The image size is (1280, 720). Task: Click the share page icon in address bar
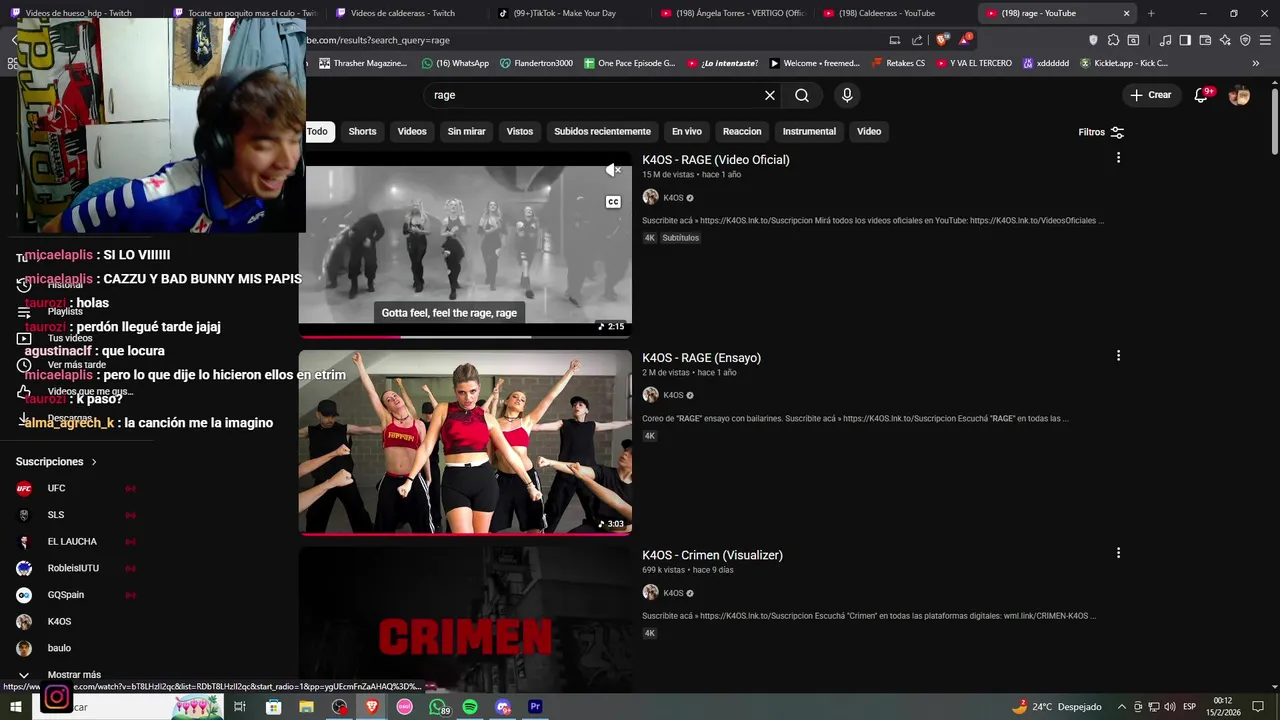[x=917, y=40]
